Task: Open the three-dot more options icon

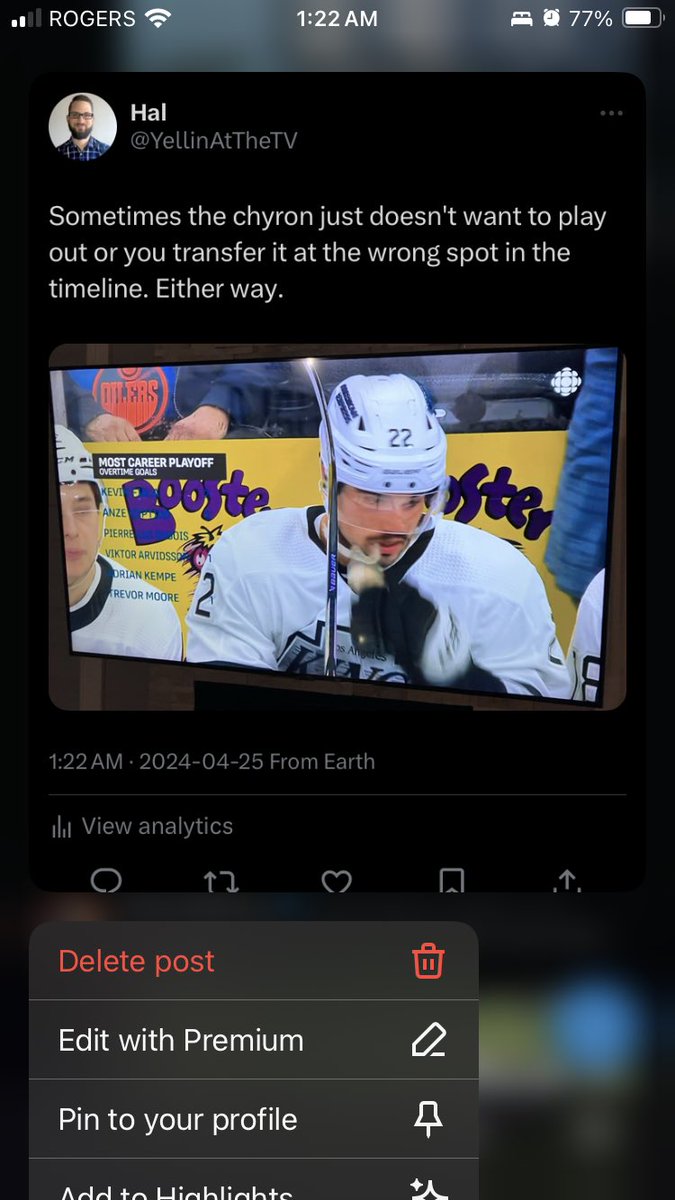Action: (x=611, y=113)
